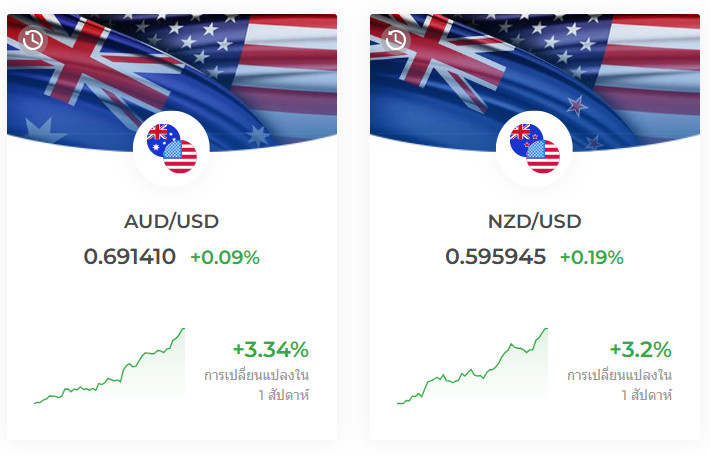Screen dimensions: 710x455
Task: Click the clock icon on NZD/USD card
Action: 396,40
